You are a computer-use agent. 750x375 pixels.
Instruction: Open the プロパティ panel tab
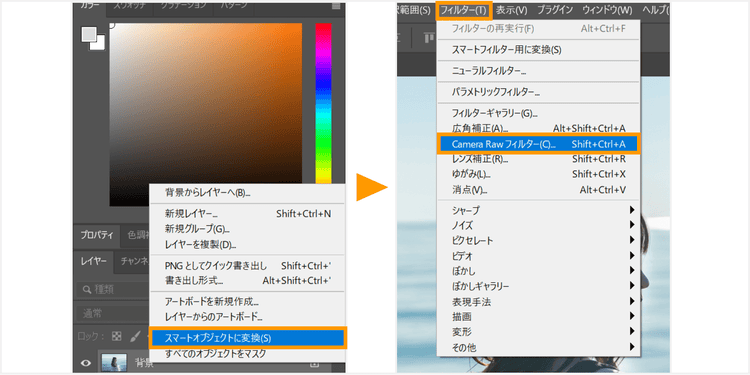point(96,235)
